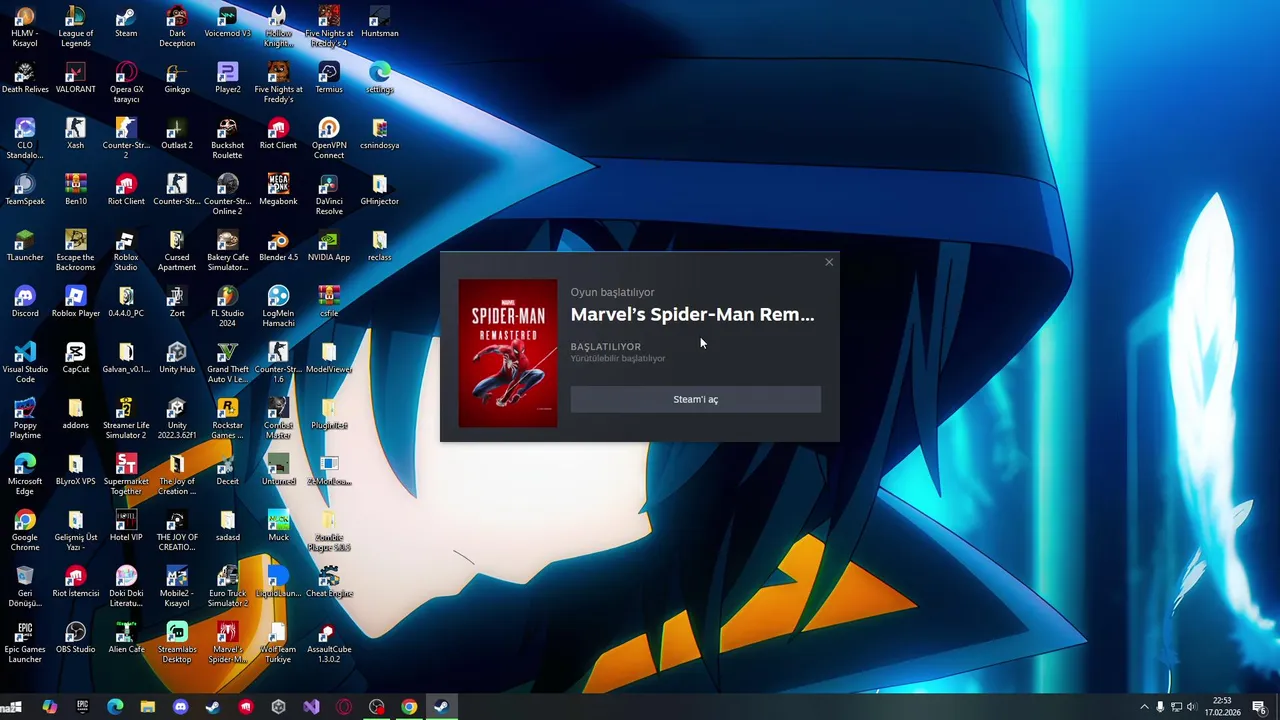
Task: Select the DaVinci Resolve desktop icon
Action: tap(329, 195)
